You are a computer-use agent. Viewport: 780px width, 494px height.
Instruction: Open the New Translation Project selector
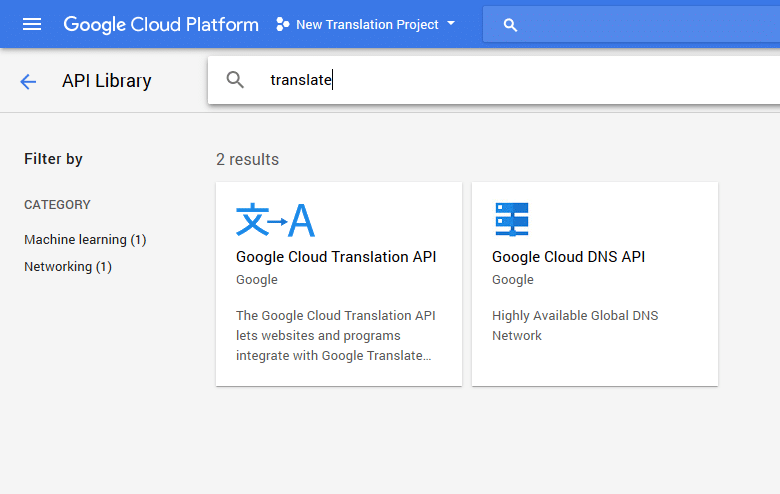pyautogui.click(x=366, y=24)
